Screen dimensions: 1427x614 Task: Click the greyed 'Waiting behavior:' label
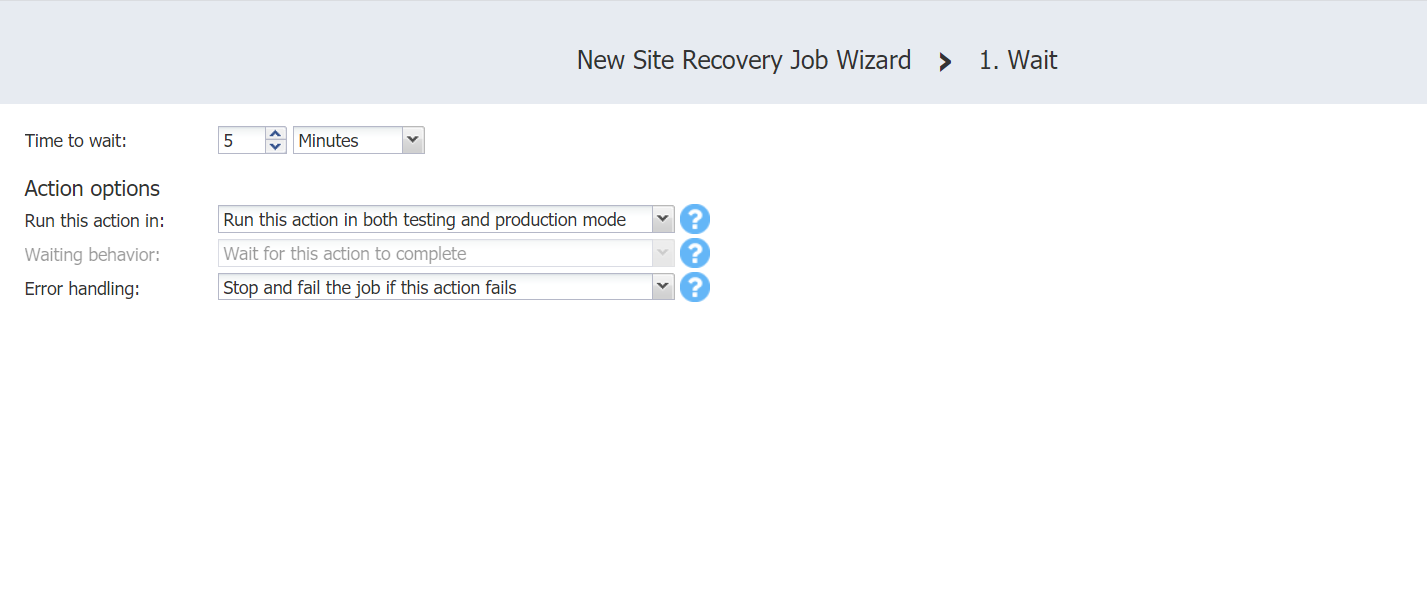coord(92,255)
